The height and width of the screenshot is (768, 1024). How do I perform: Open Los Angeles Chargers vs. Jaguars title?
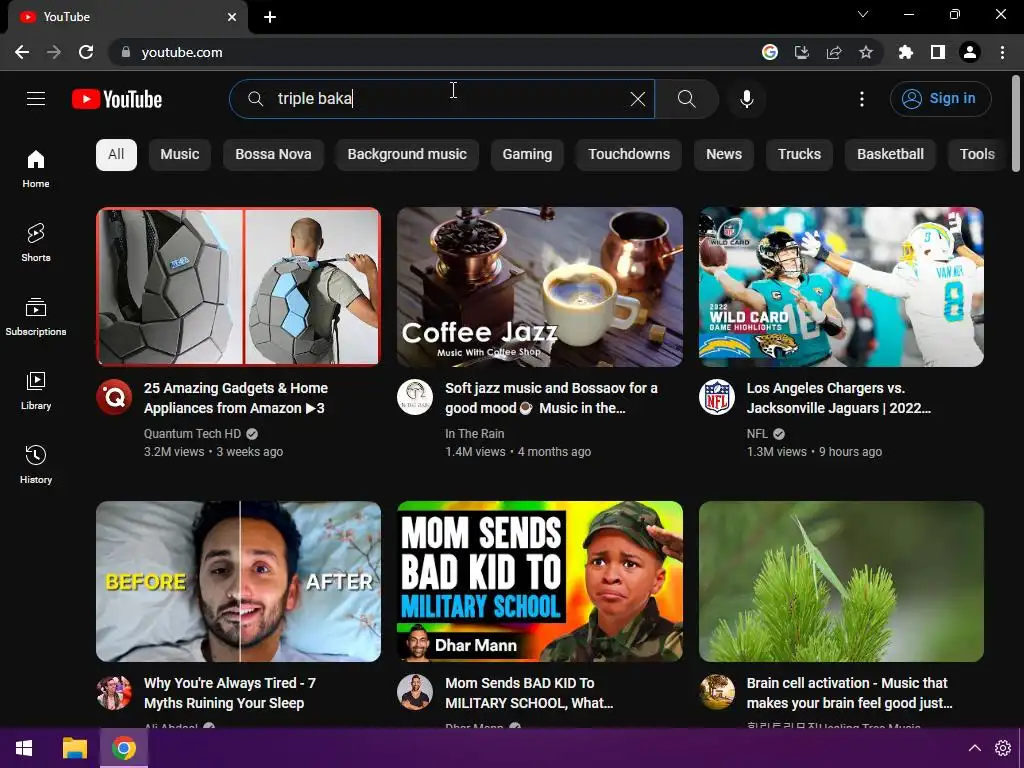839,398
